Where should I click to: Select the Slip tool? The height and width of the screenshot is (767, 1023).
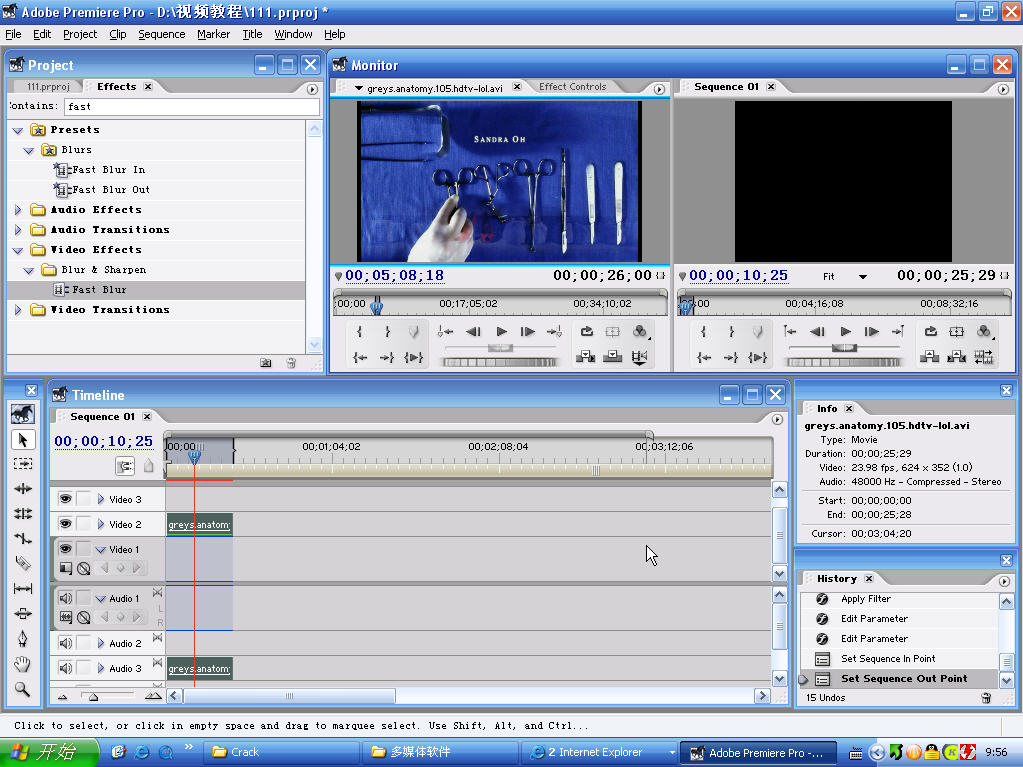pyautogui.click(x=23, y=589)
